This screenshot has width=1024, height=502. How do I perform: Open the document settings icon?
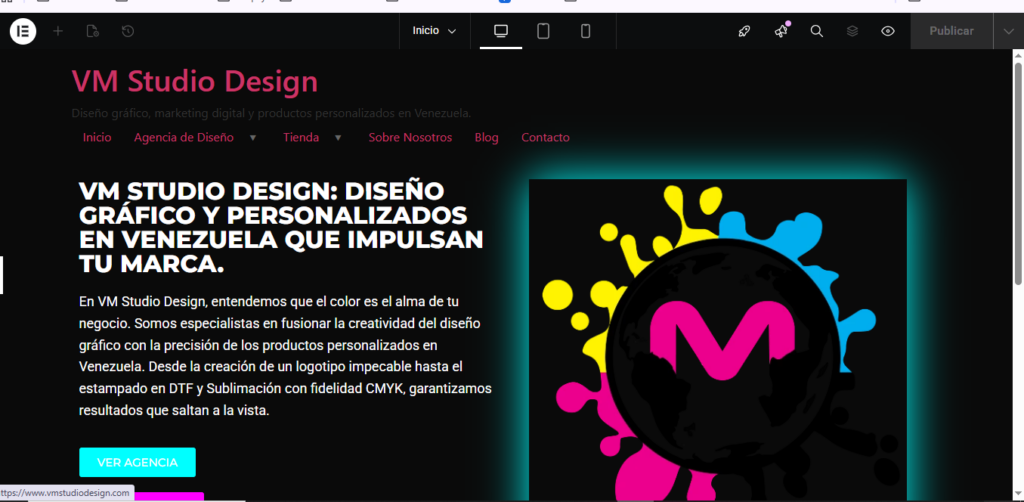[x=93, y=31]
